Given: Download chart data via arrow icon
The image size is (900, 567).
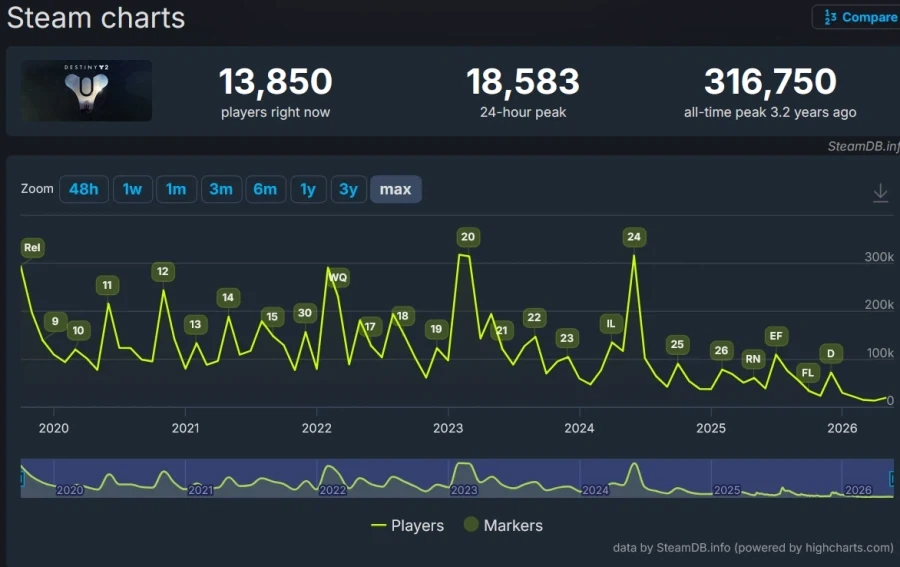Looking at the screenshot, I should 880,193.
